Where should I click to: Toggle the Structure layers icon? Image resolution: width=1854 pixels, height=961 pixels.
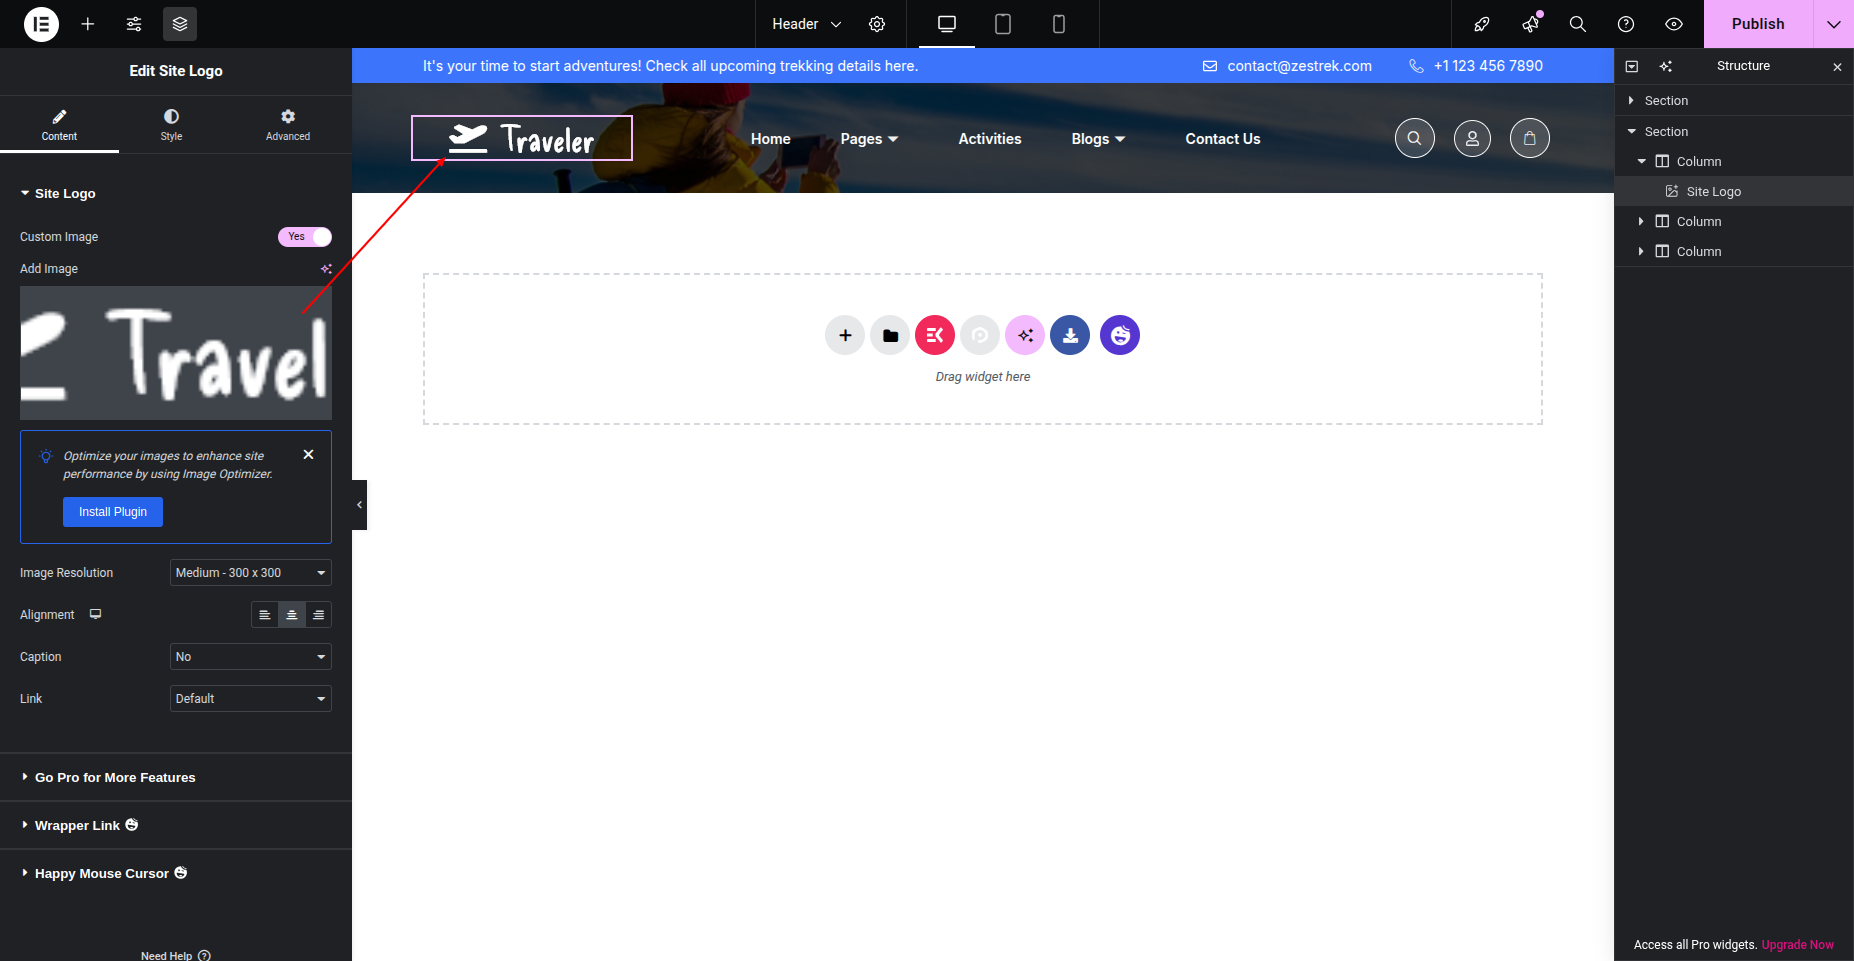(180, 24)
